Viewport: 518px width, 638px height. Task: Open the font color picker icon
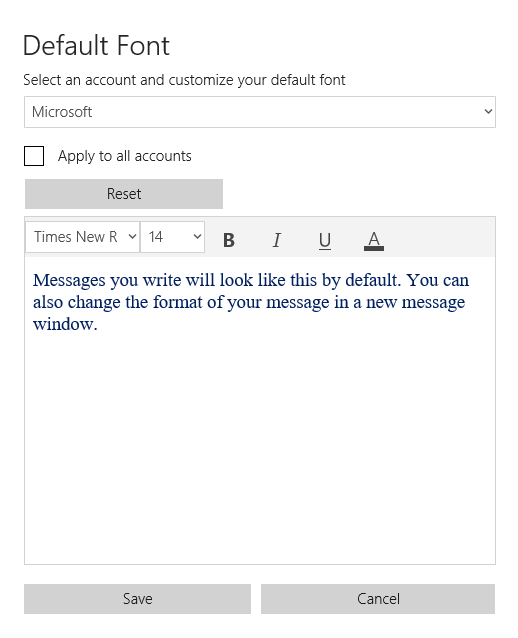point(374,240)
